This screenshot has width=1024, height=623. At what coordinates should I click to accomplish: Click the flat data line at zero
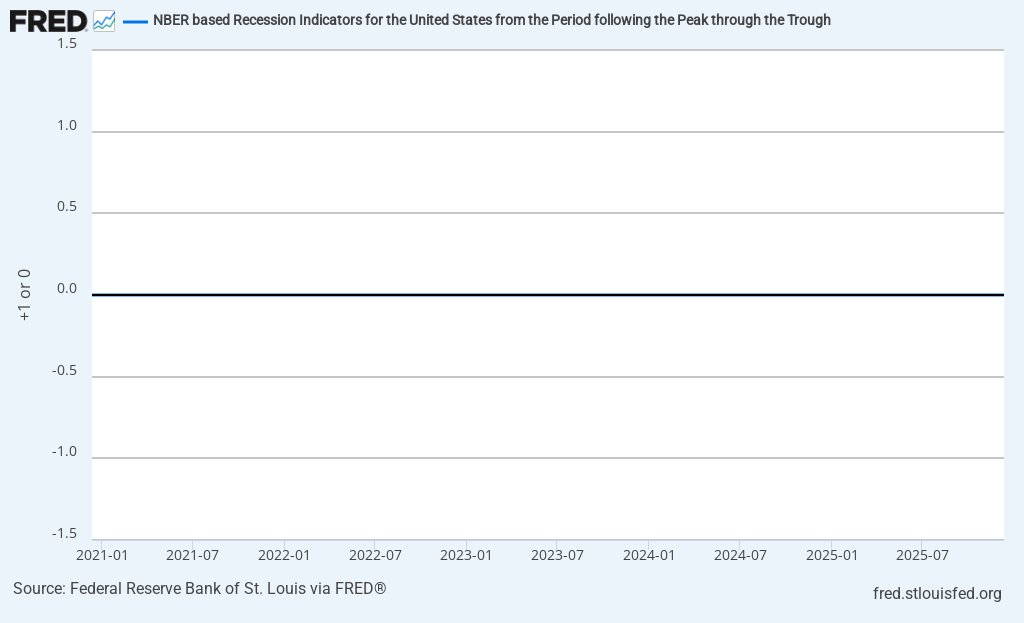pos(547,295)
